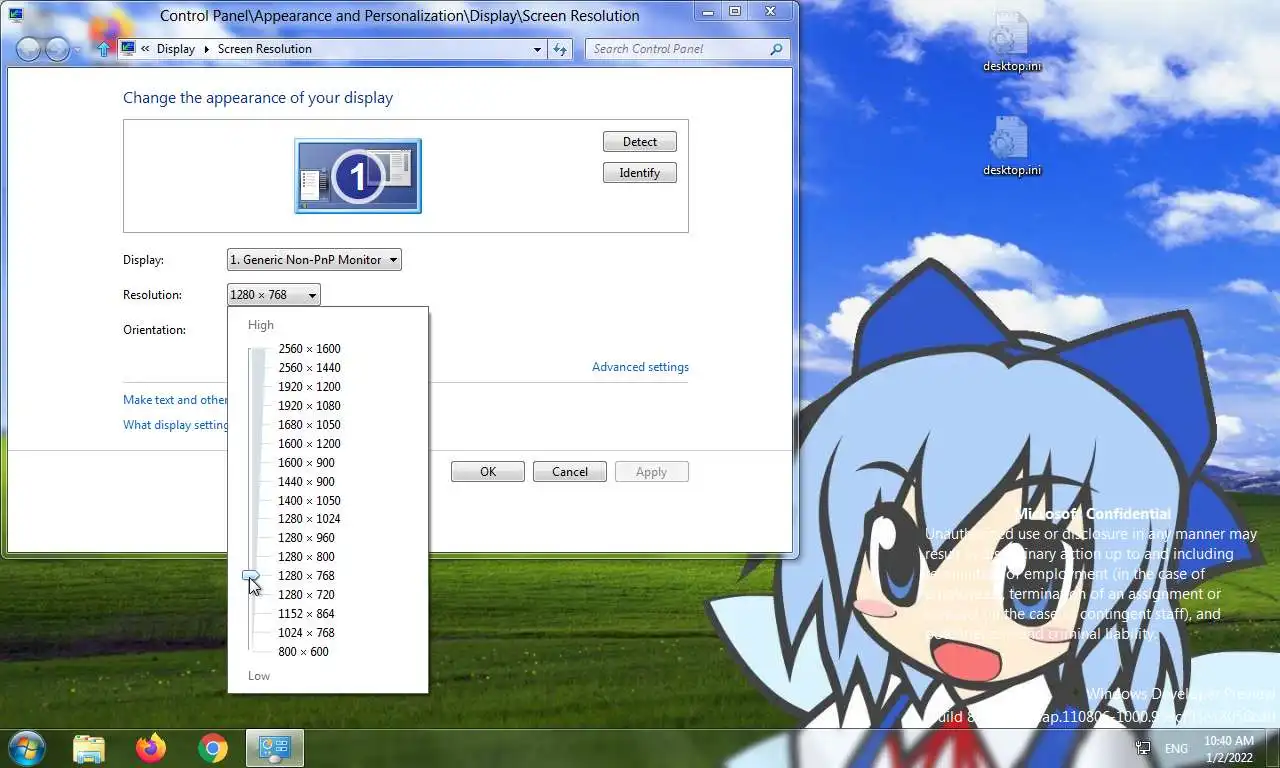Select 1280 × 720 resolution
This screenshot has width=1280, height=768.
click(x=306, y=595)
